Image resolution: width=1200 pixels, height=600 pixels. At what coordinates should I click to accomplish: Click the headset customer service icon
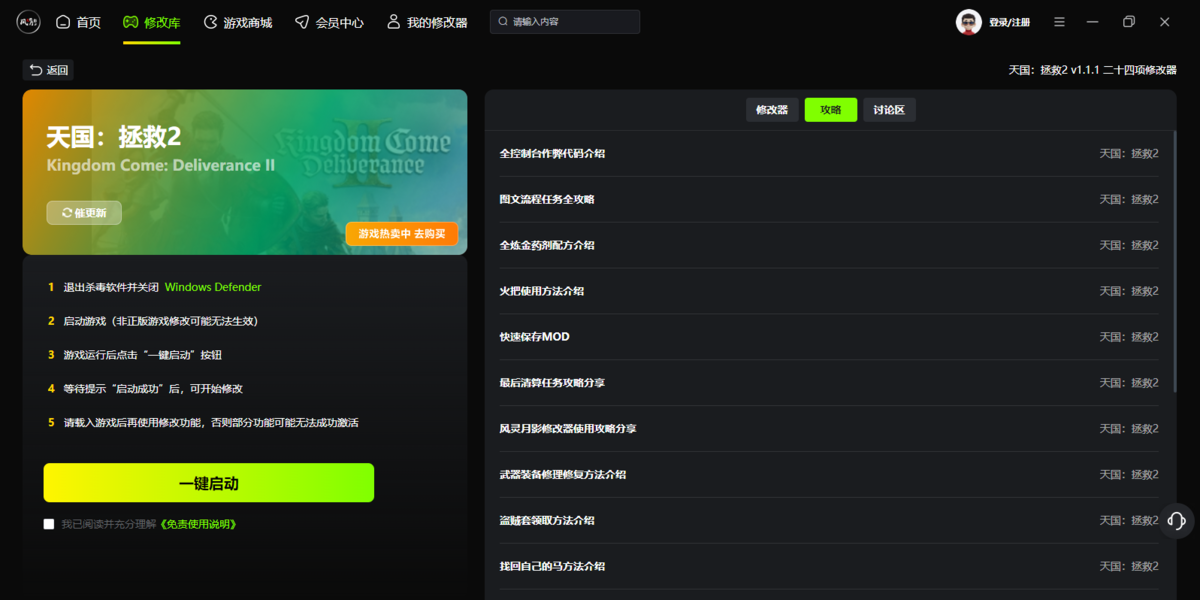1177,521
